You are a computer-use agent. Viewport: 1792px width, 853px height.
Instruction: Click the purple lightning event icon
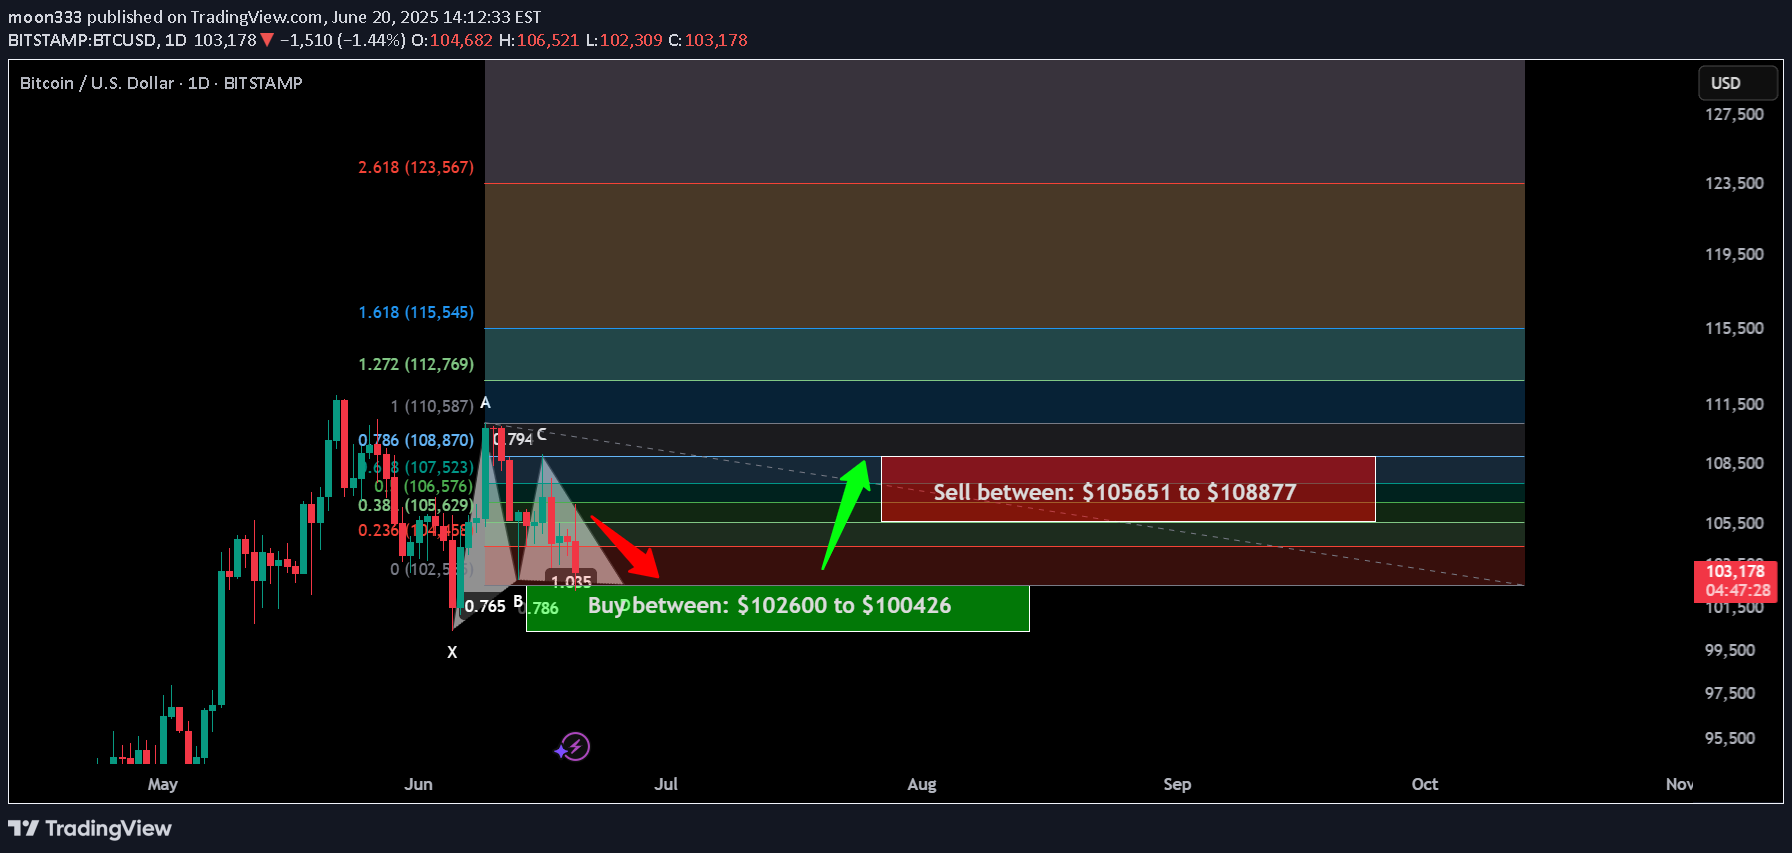pyautogui.click(x=574, y=747)
